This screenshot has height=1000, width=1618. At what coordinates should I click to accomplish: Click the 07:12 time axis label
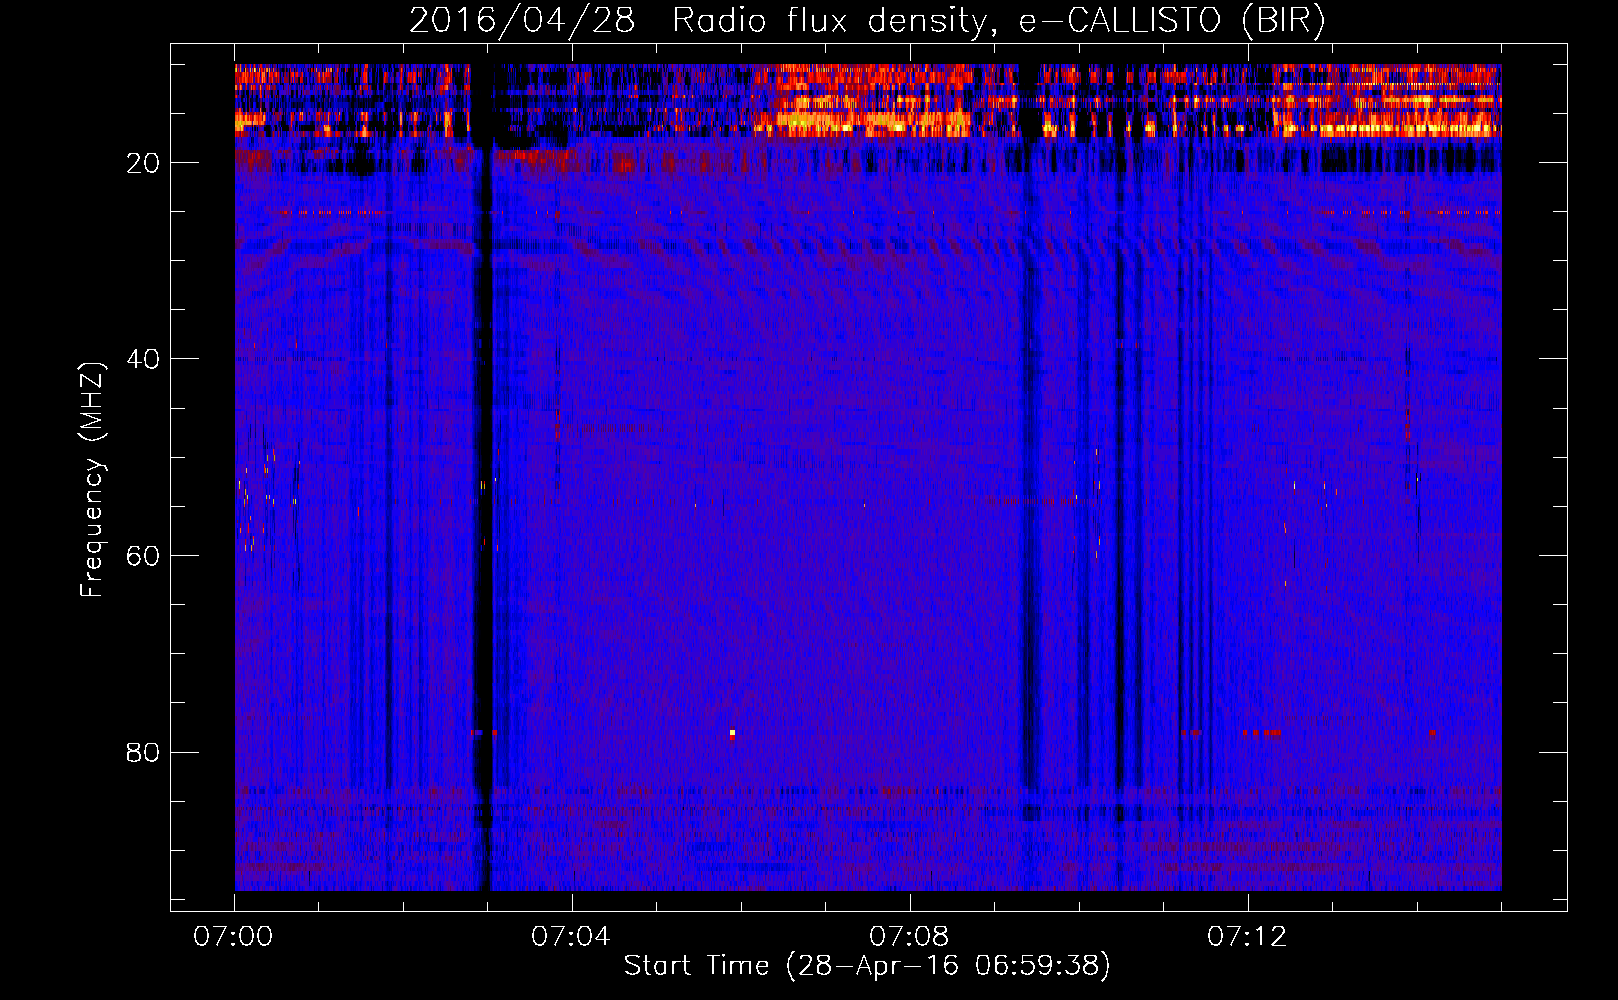(x=1247, y=937)
